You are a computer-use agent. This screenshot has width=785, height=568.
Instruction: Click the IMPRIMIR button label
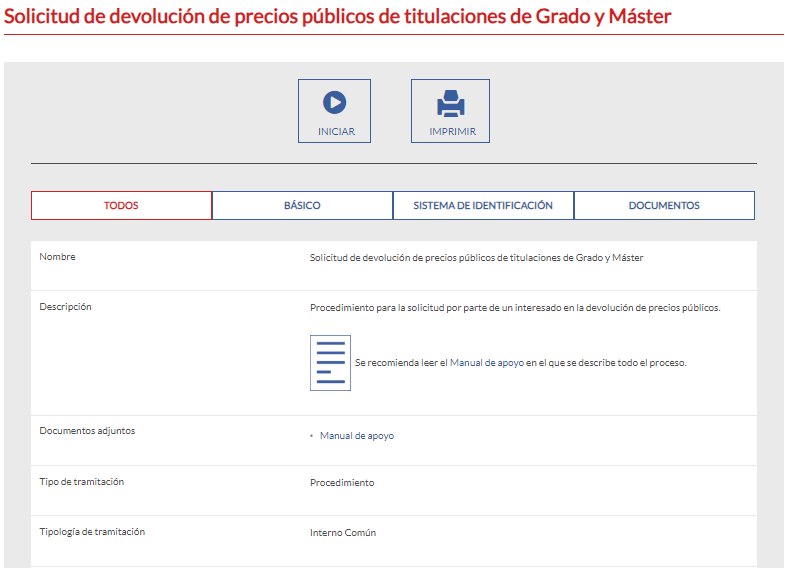pyautogui.click(x=453, y=132)
